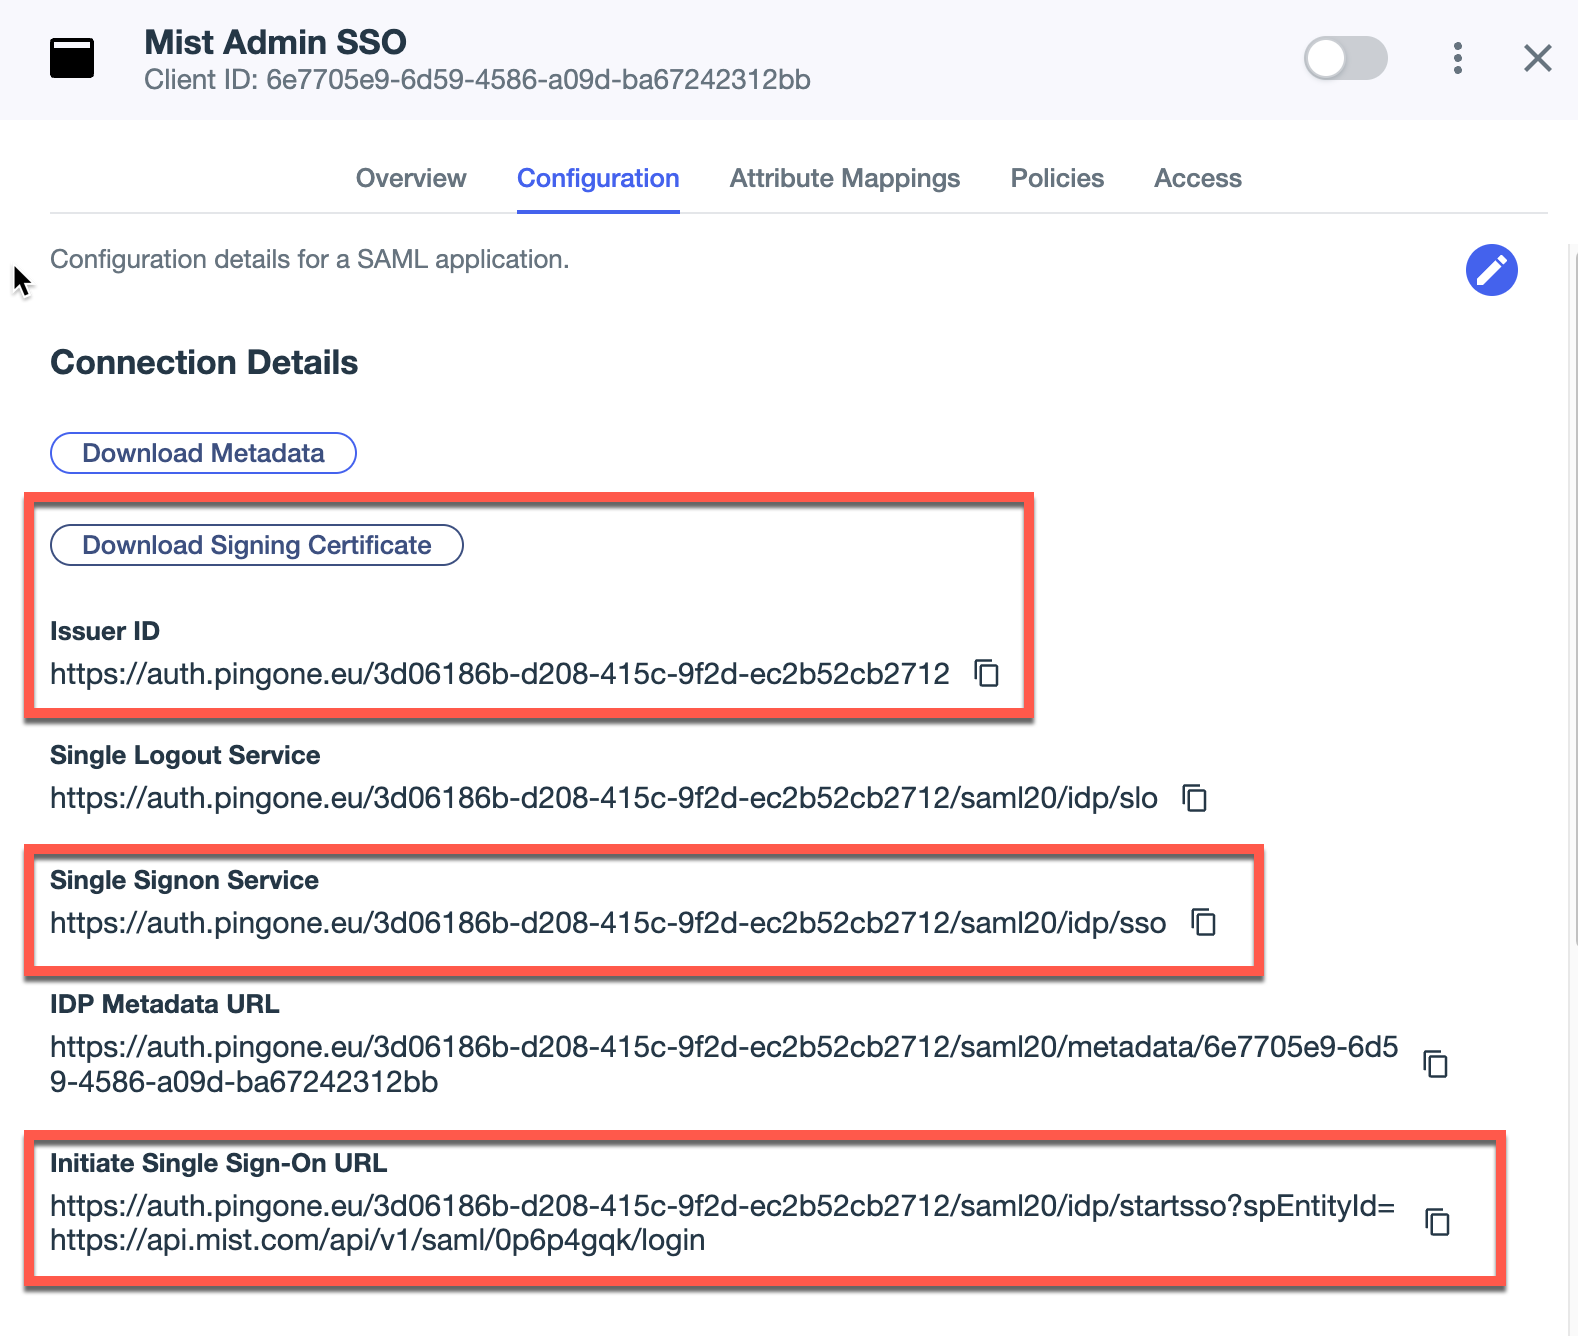Open the three-dot options menu
This screenshot has height=1336, width=1578.
1458,58
